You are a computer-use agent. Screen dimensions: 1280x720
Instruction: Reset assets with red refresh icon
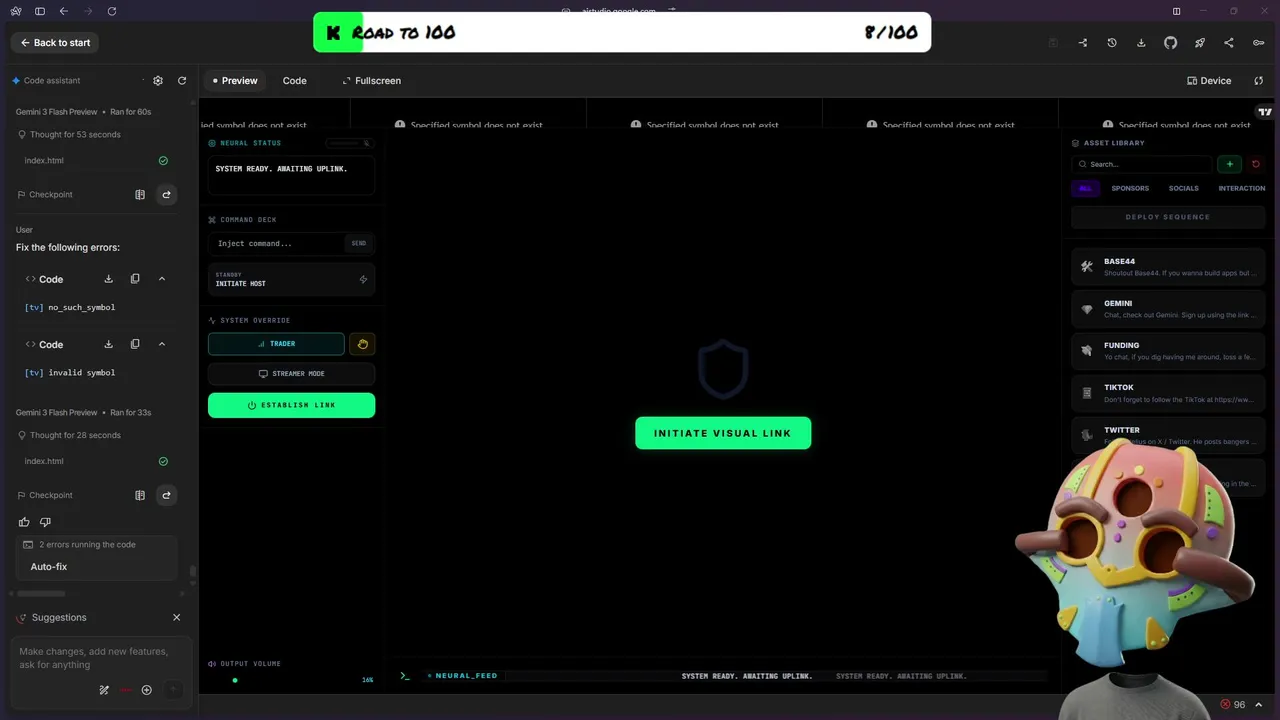point(1256,164)
